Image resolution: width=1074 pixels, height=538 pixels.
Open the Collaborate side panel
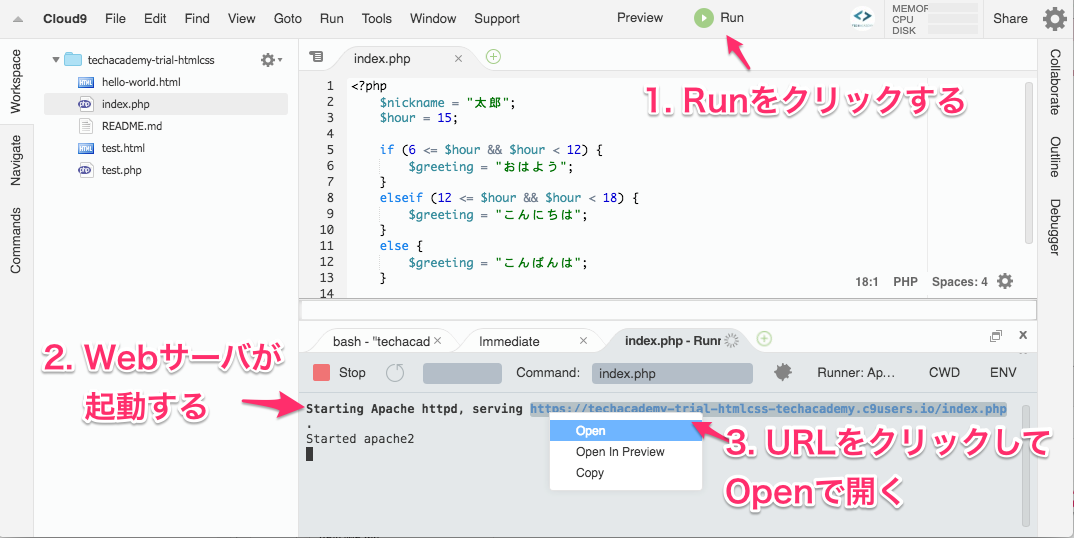(x=1055, y=82)
